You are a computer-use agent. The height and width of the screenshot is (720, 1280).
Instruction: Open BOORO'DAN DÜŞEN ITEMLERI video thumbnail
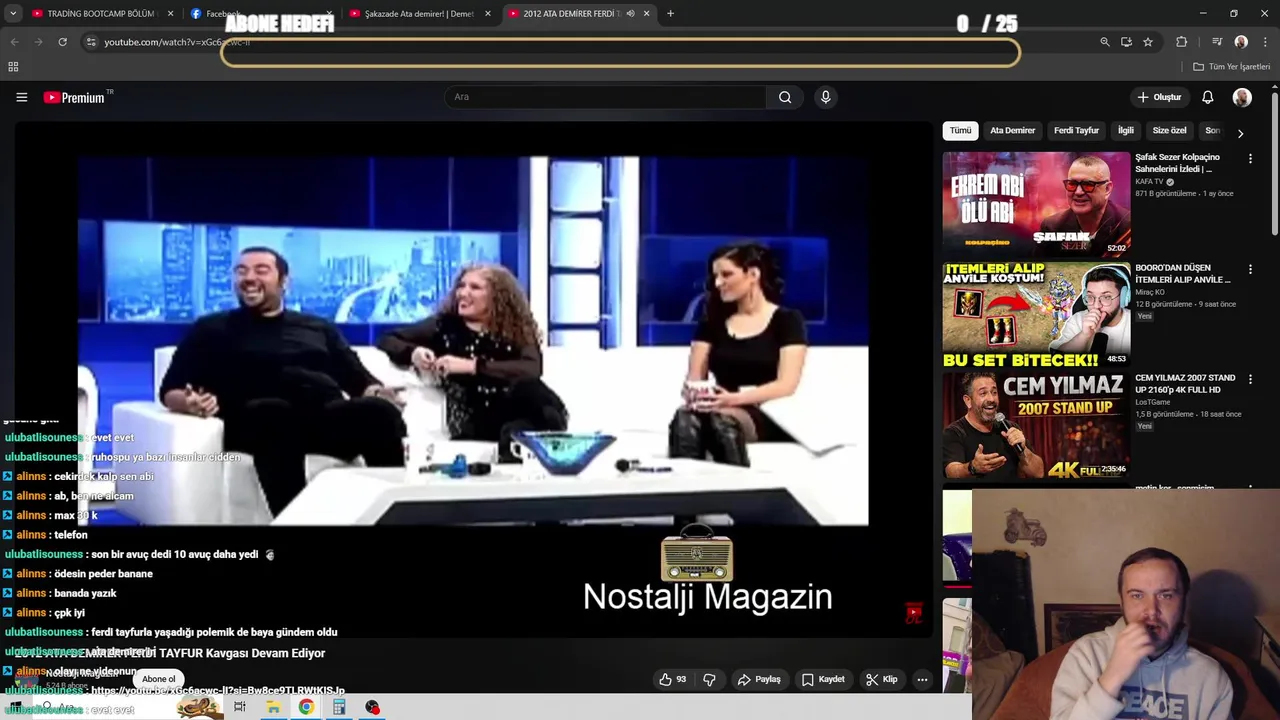click(1036, 315)
